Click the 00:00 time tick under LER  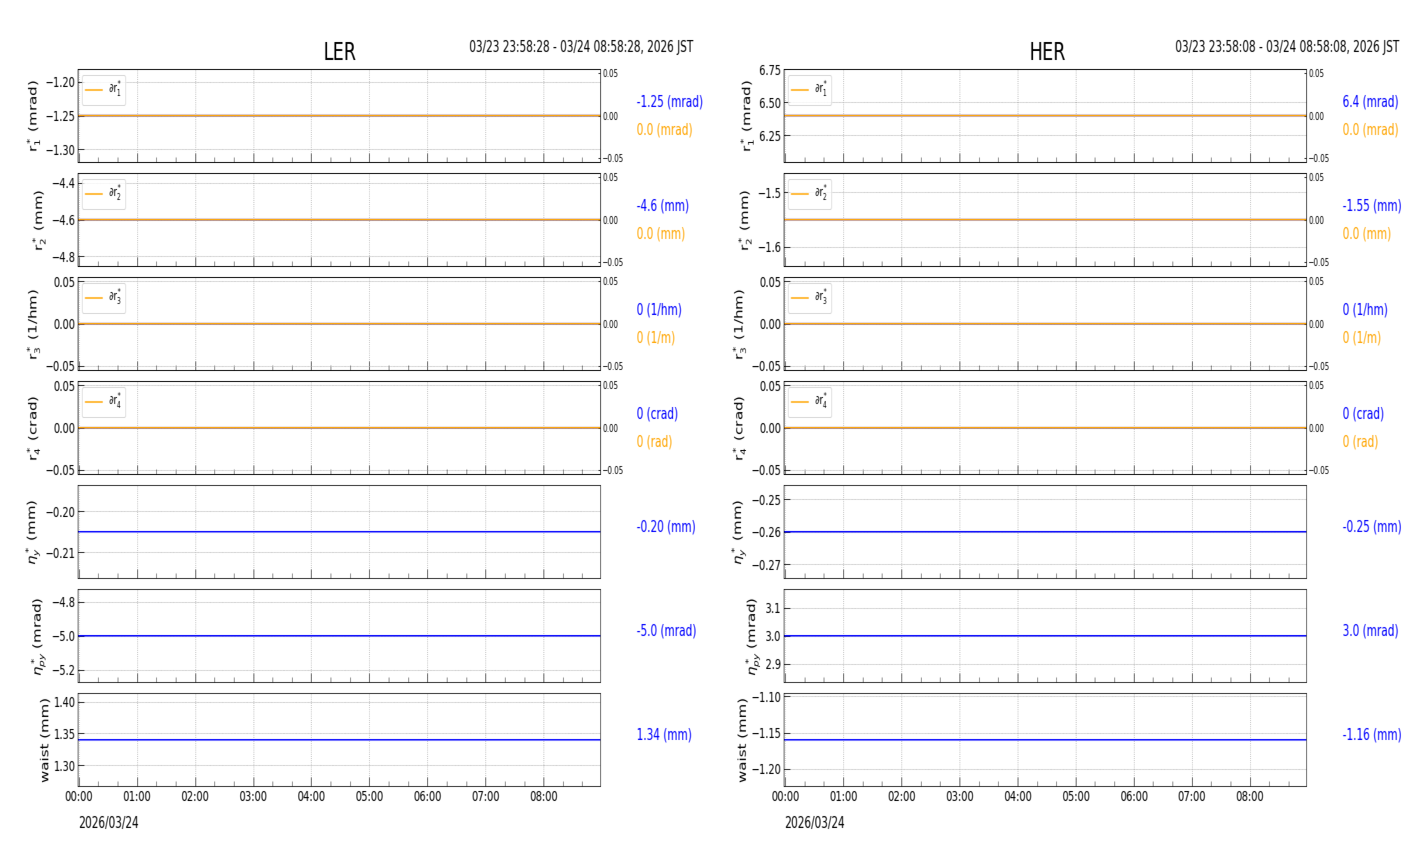[79, 797]
